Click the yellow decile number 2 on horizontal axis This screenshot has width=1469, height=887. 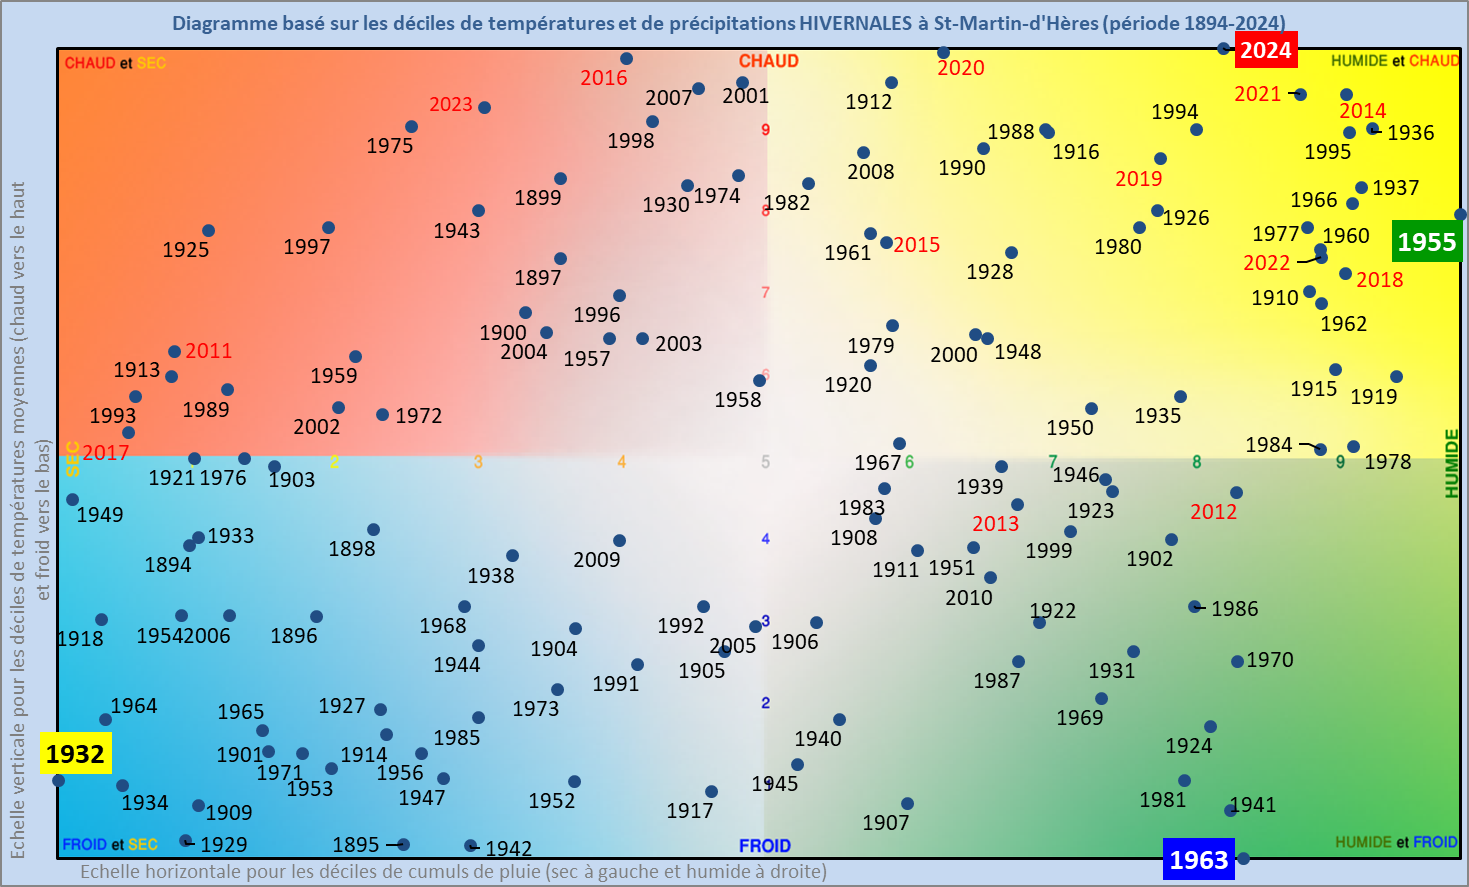[x=334, y=462]
